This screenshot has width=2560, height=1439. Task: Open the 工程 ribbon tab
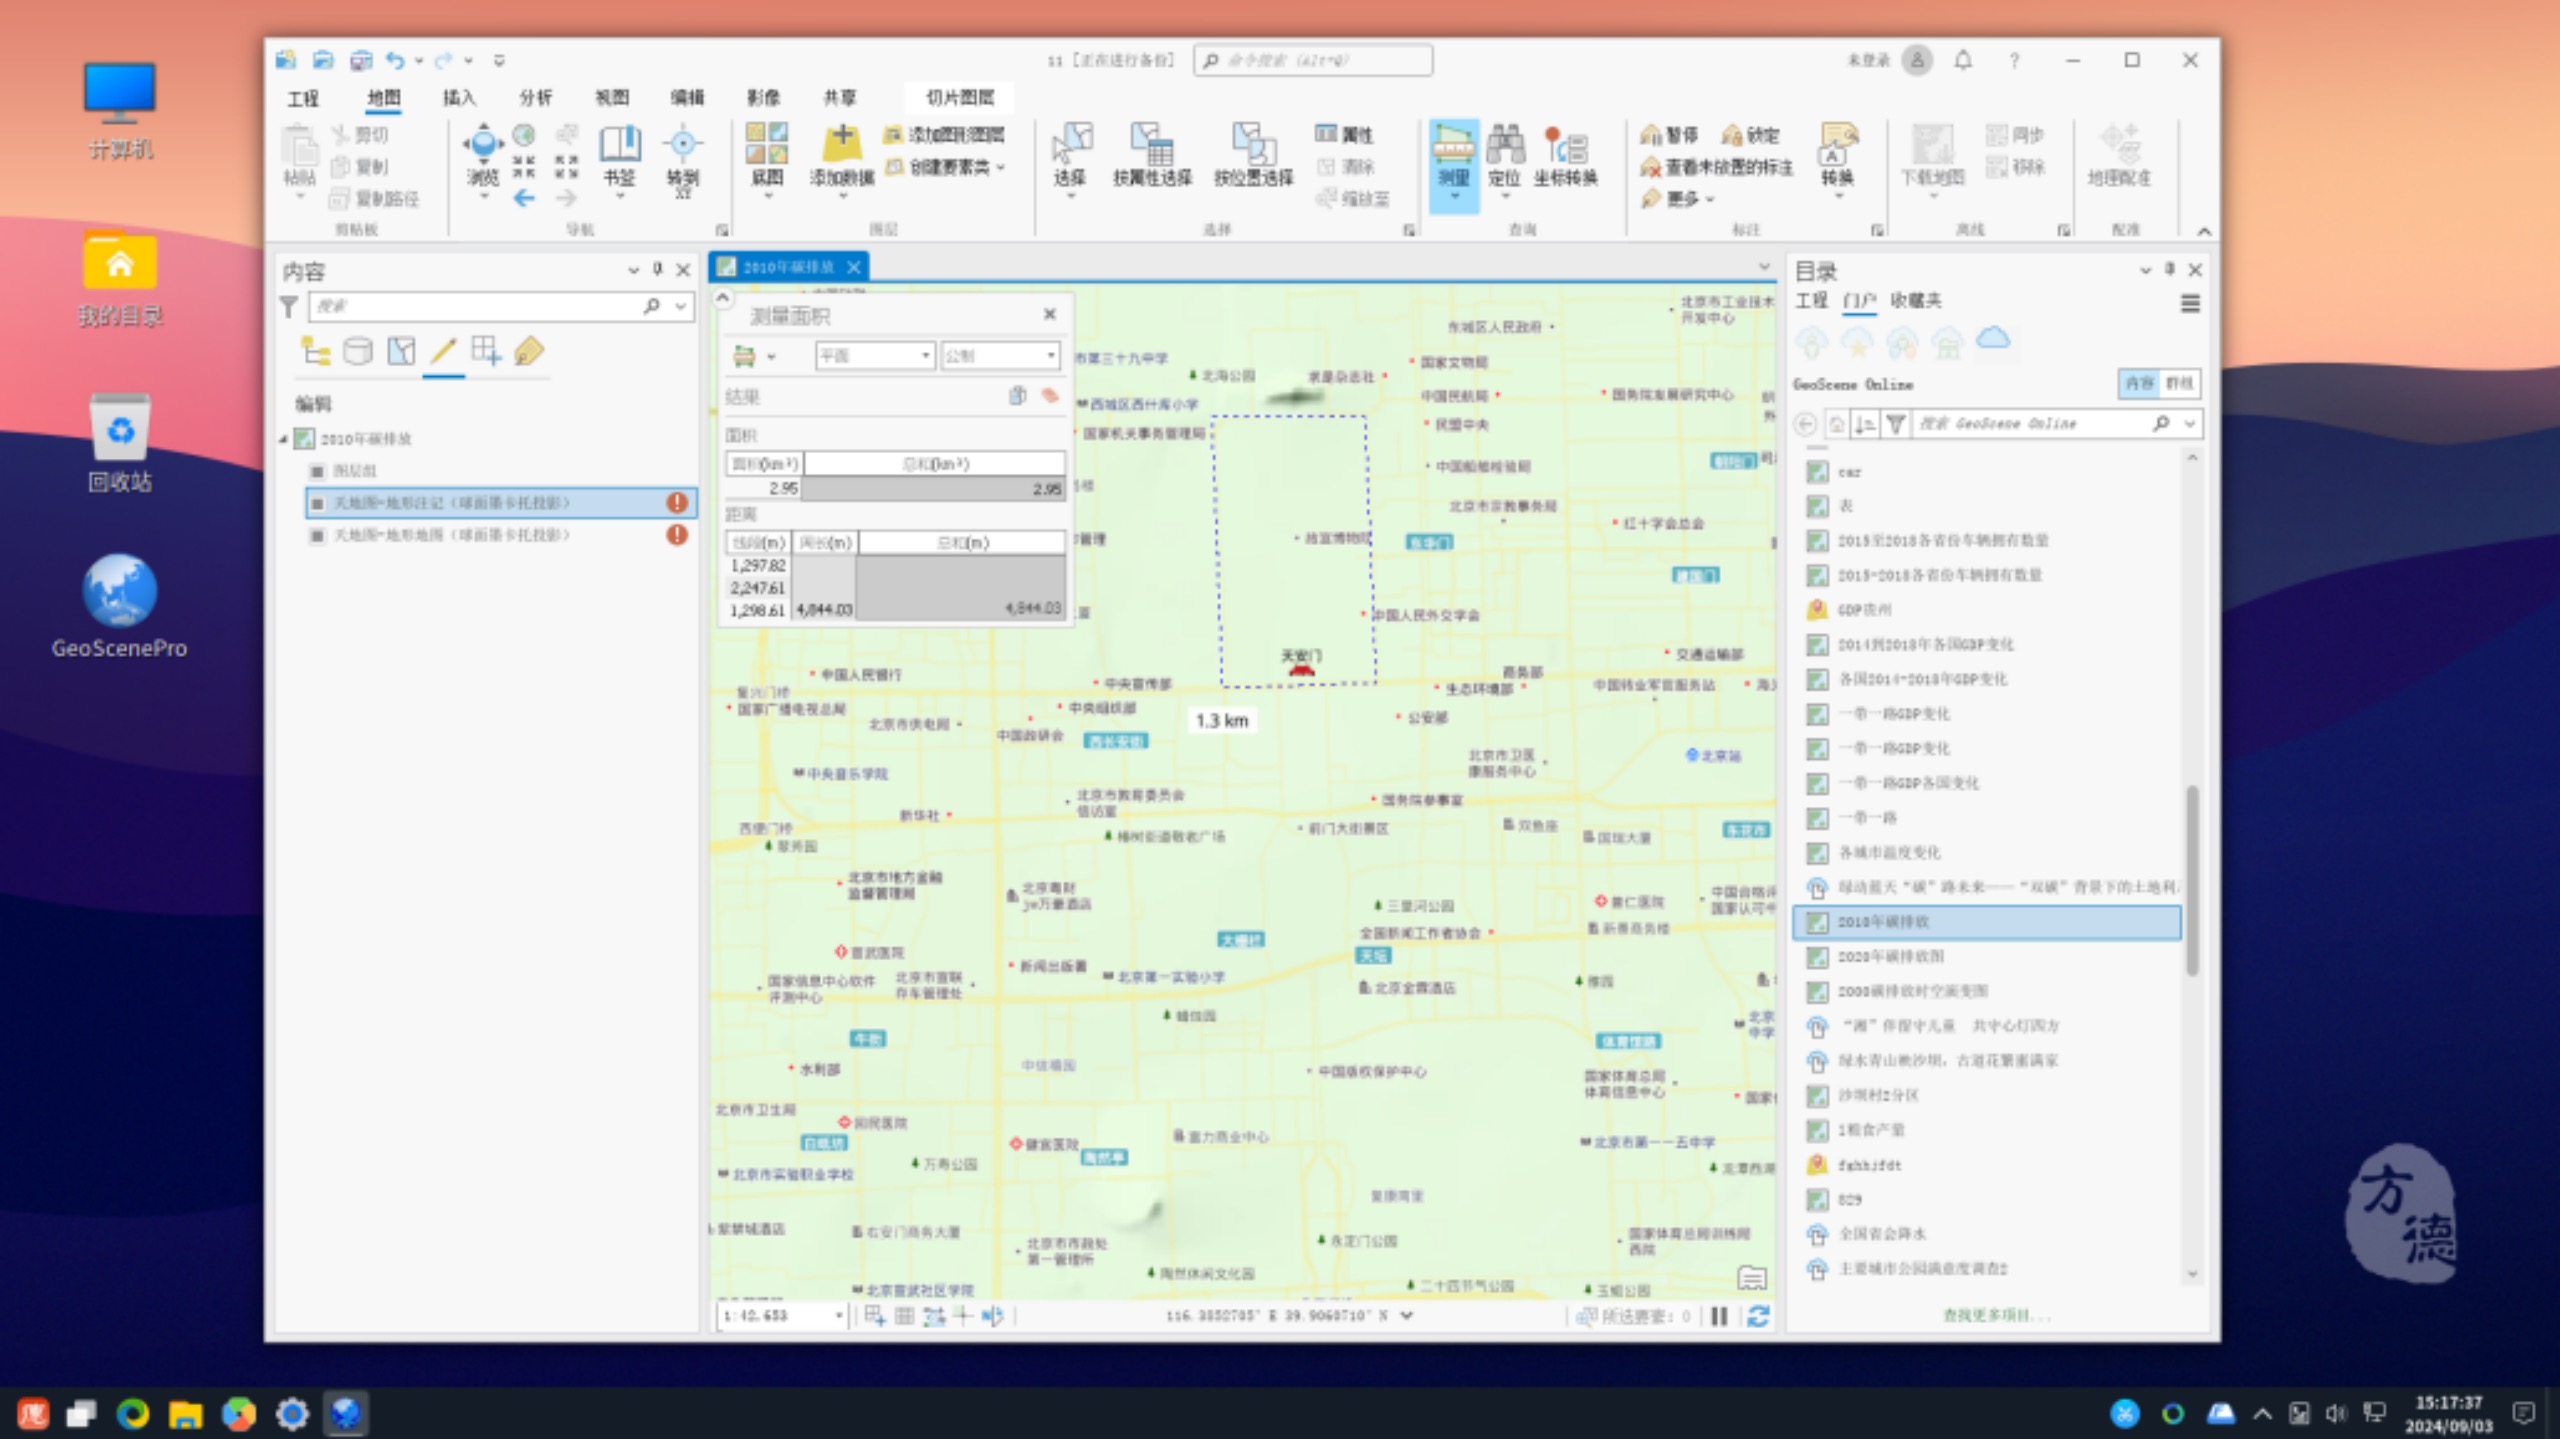pyautogui.click(x=303, y=97)
